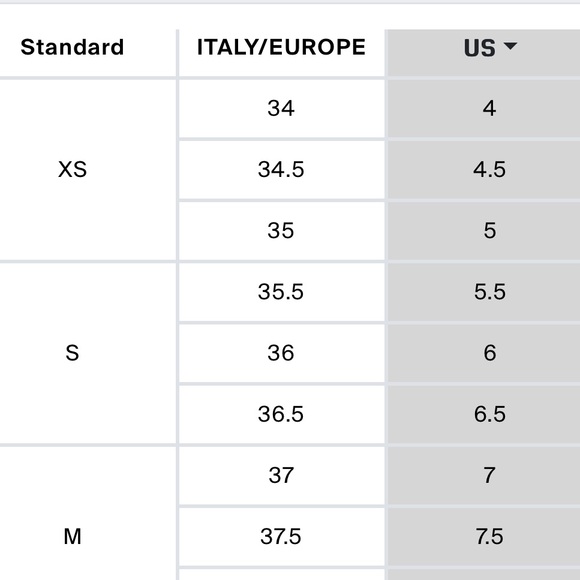Choose Italy/Europe size 34
The width and height of the screenshot is (580, 580).
282,108
